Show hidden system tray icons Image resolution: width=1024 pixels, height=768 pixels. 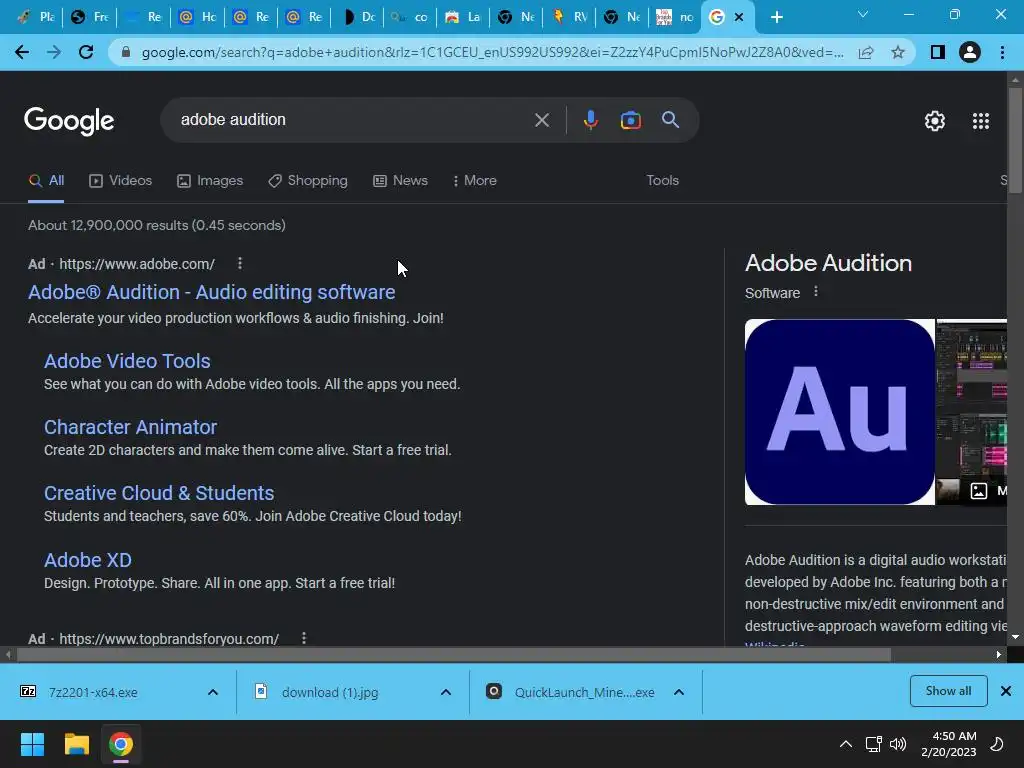click(x=846, y=744)
